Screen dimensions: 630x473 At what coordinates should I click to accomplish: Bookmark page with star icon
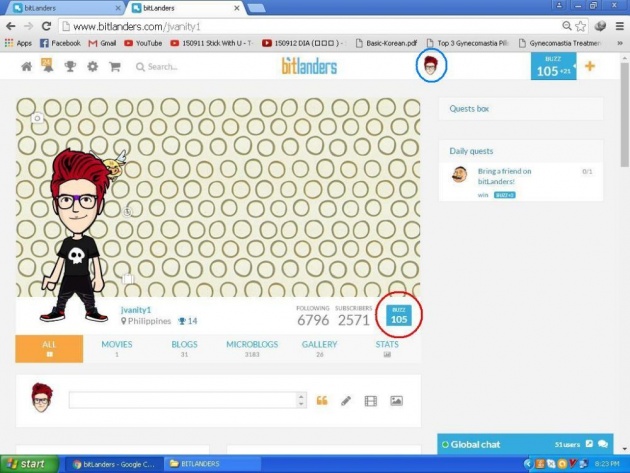pos(581,26)
